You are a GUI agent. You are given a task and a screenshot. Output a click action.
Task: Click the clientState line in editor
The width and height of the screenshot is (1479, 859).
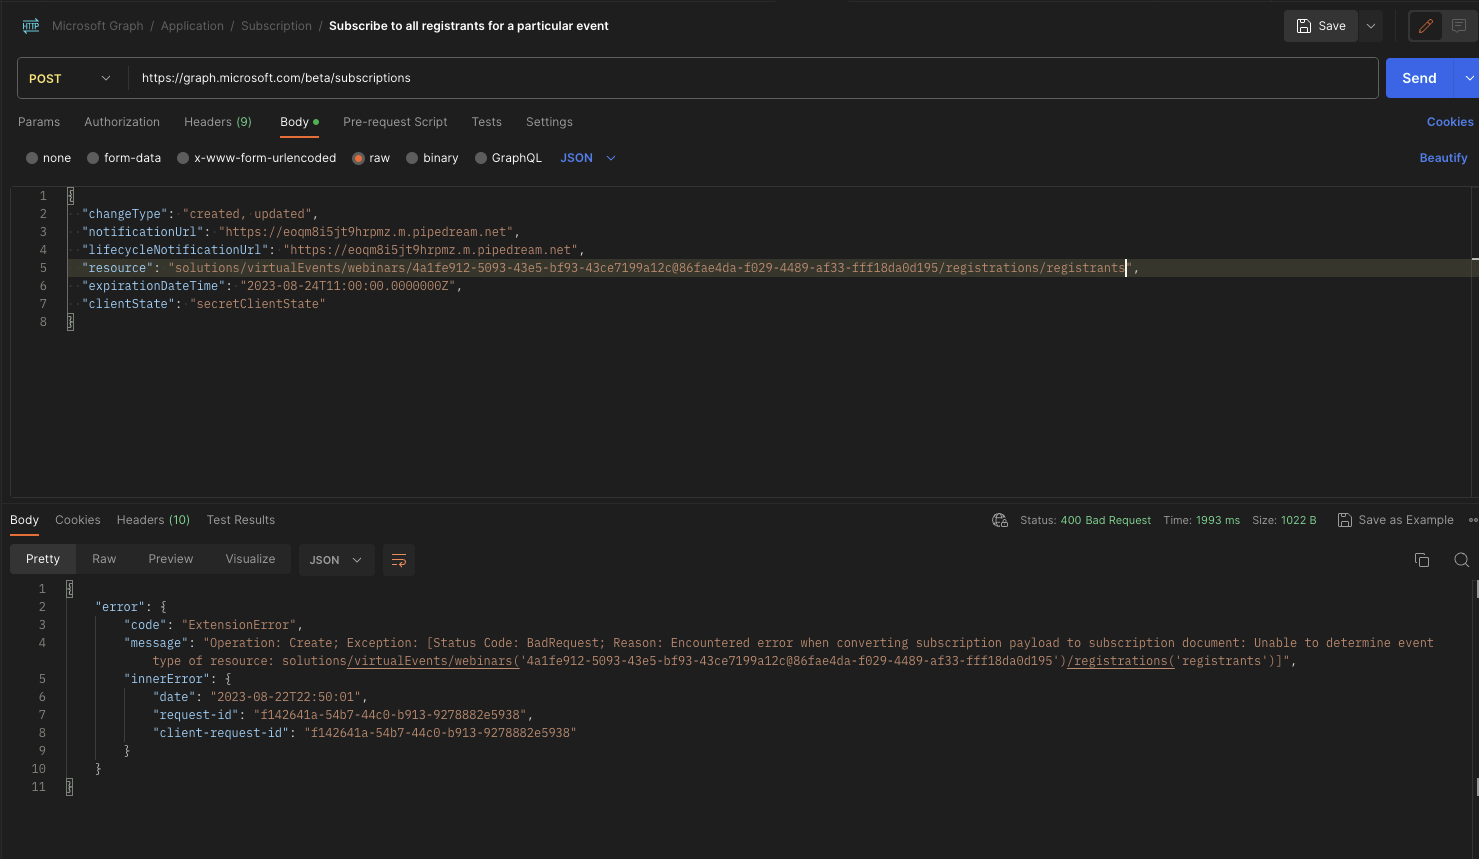click(204, 304)
